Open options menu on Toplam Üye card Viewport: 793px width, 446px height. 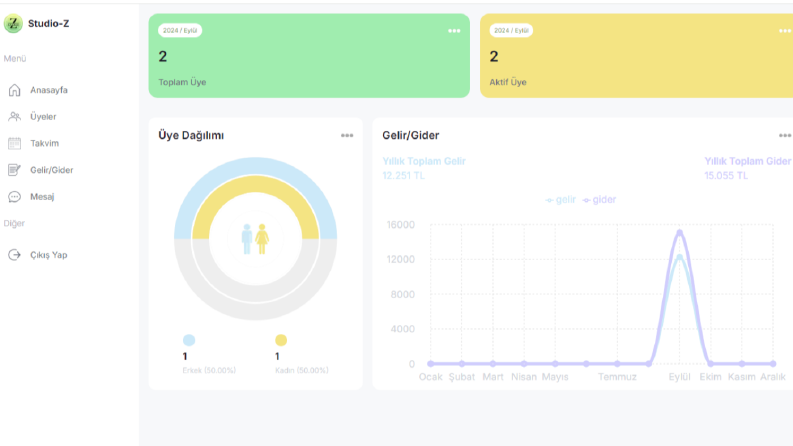coord(454,31)
